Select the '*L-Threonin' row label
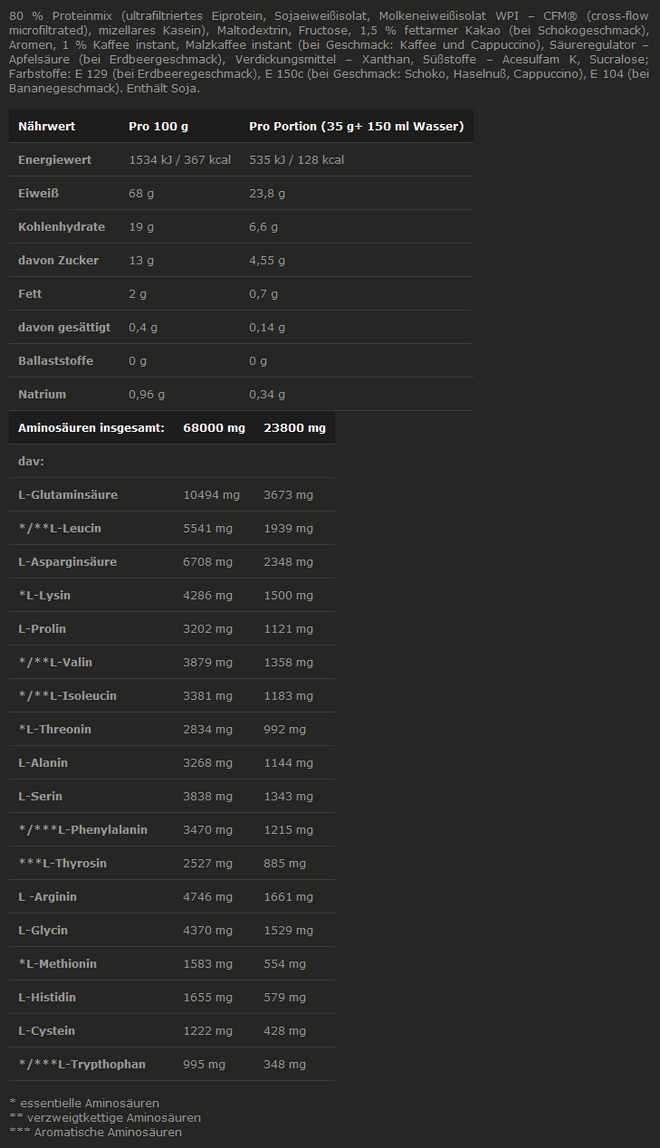The image size is (660, 1148). coord(55,729)
